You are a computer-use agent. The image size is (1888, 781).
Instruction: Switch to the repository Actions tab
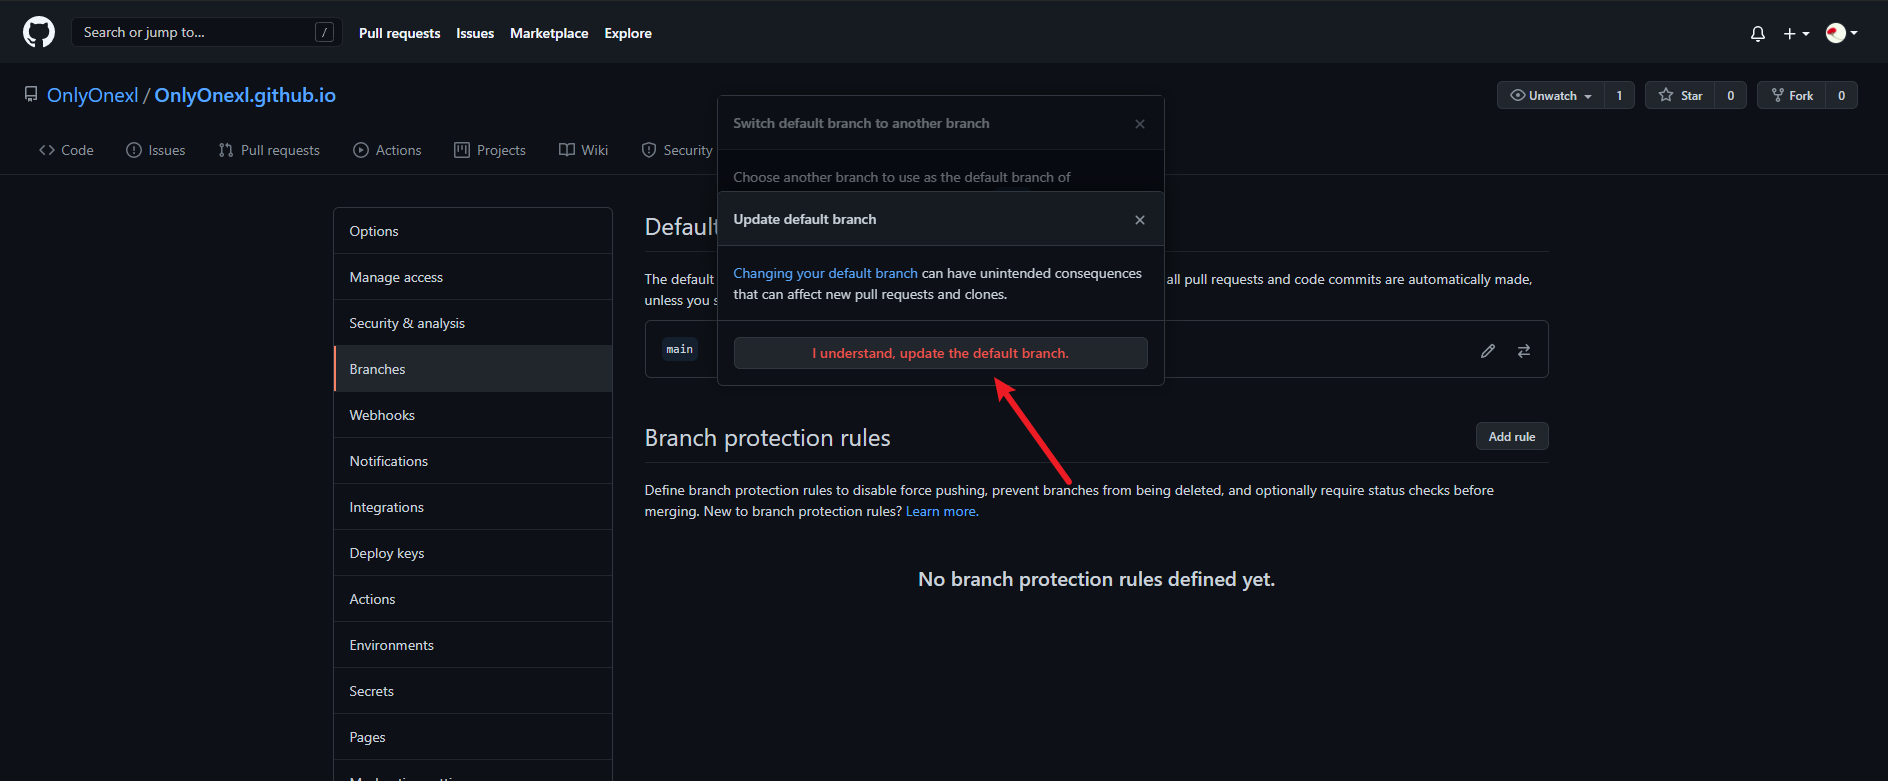[x=387, y=150]
